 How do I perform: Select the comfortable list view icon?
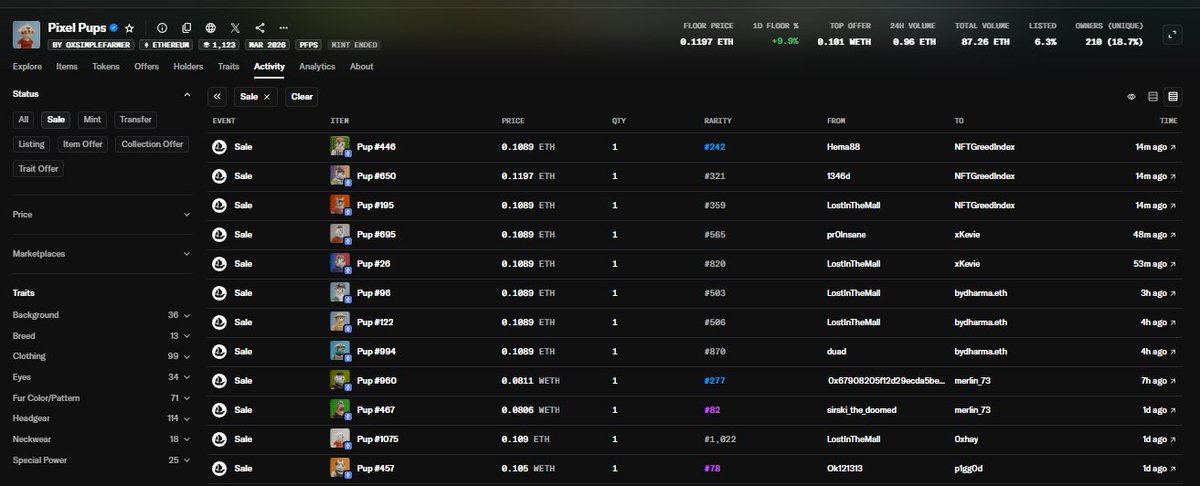point(1153,97)
